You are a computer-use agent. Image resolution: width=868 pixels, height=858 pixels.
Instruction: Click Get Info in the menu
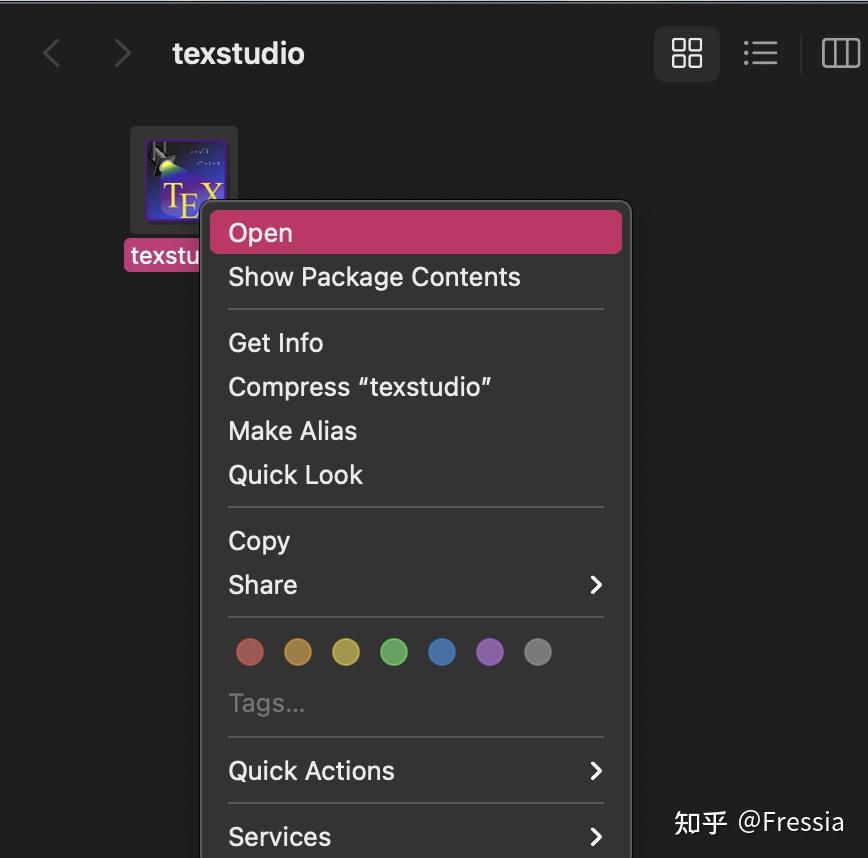pyautogui.click(x=276, y=343)
